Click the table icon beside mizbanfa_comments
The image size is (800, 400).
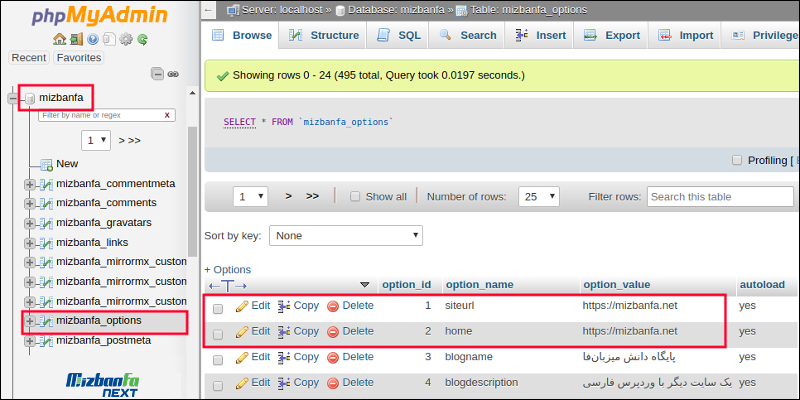(46, 203)
